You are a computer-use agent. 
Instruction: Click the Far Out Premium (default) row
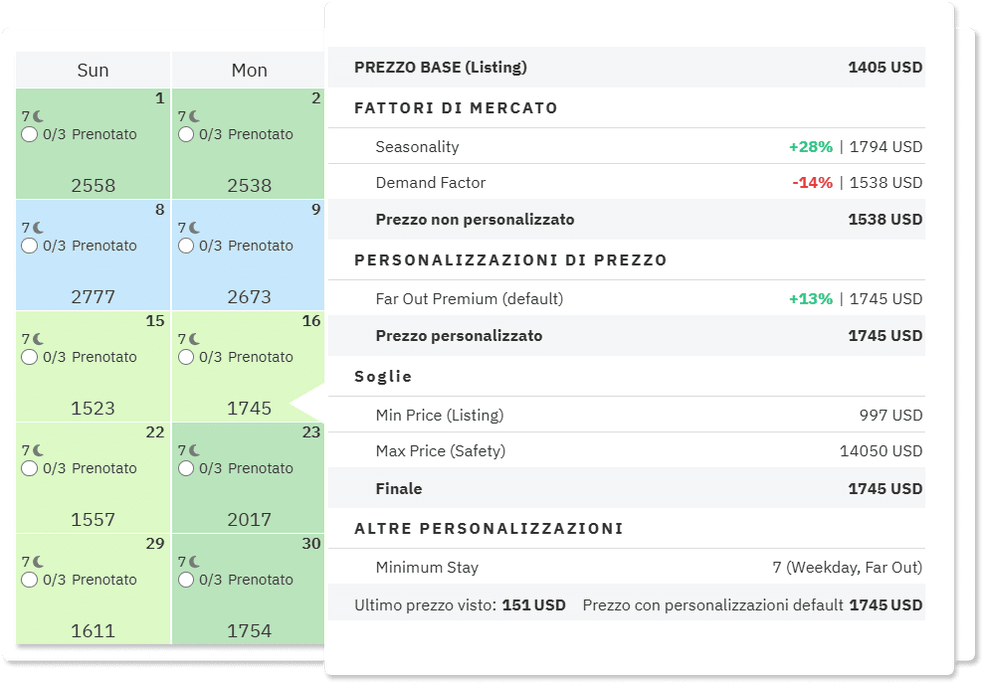(x=639, y=299)
